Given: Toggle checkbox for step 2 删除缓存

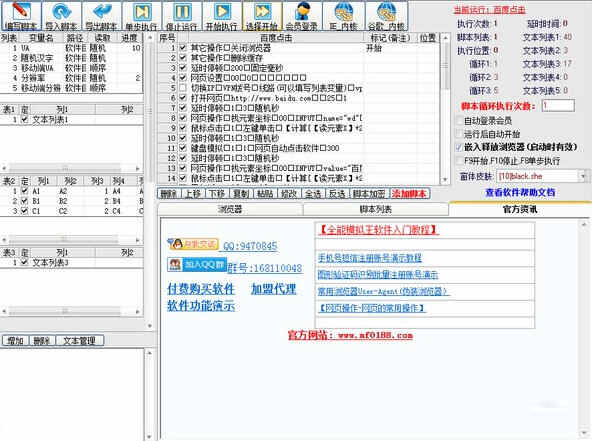Looking at the screenshot, I should 183,58.
